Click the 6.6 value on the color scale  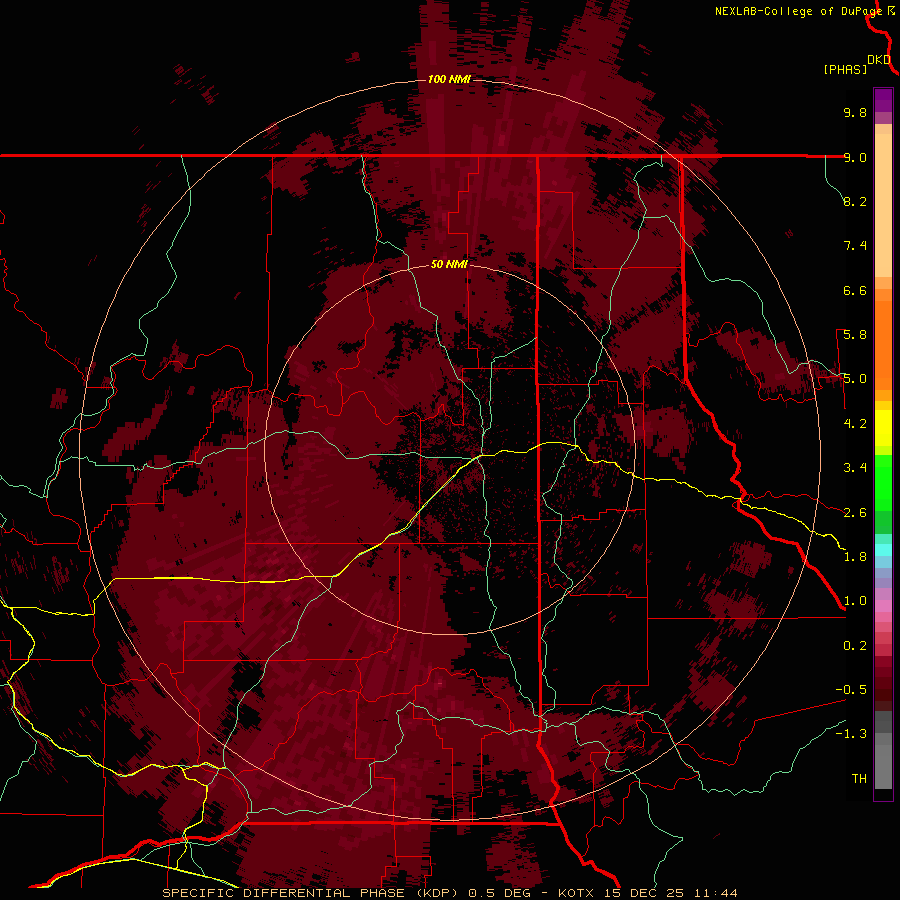tap(855, 290)
